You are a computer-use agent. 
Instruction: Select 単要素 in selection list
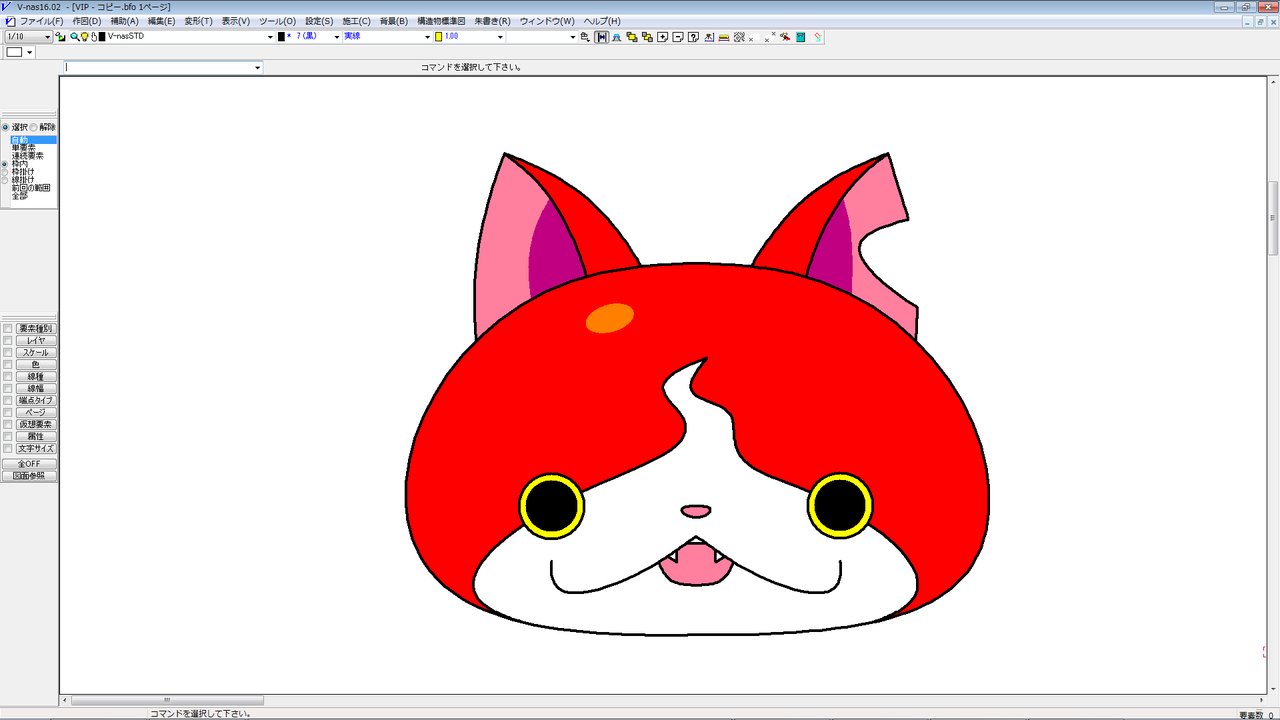(x=24, y=147)
